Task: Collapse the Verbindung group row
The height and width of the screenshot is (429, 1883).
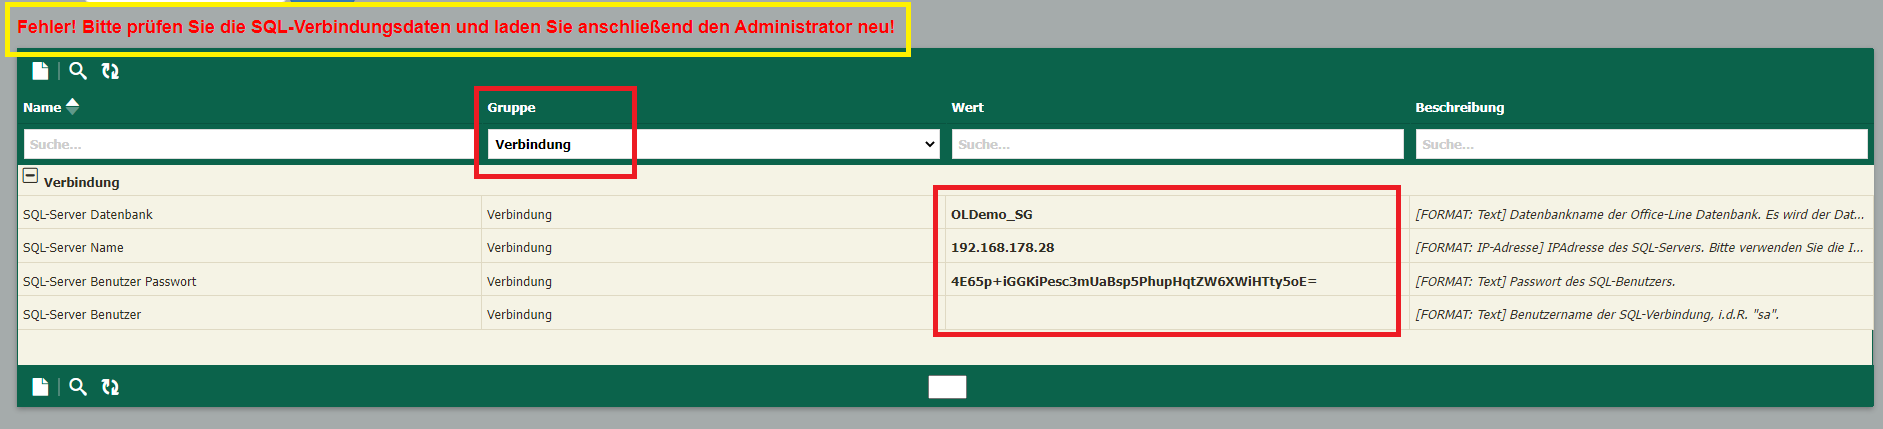Action: point(30,176)
